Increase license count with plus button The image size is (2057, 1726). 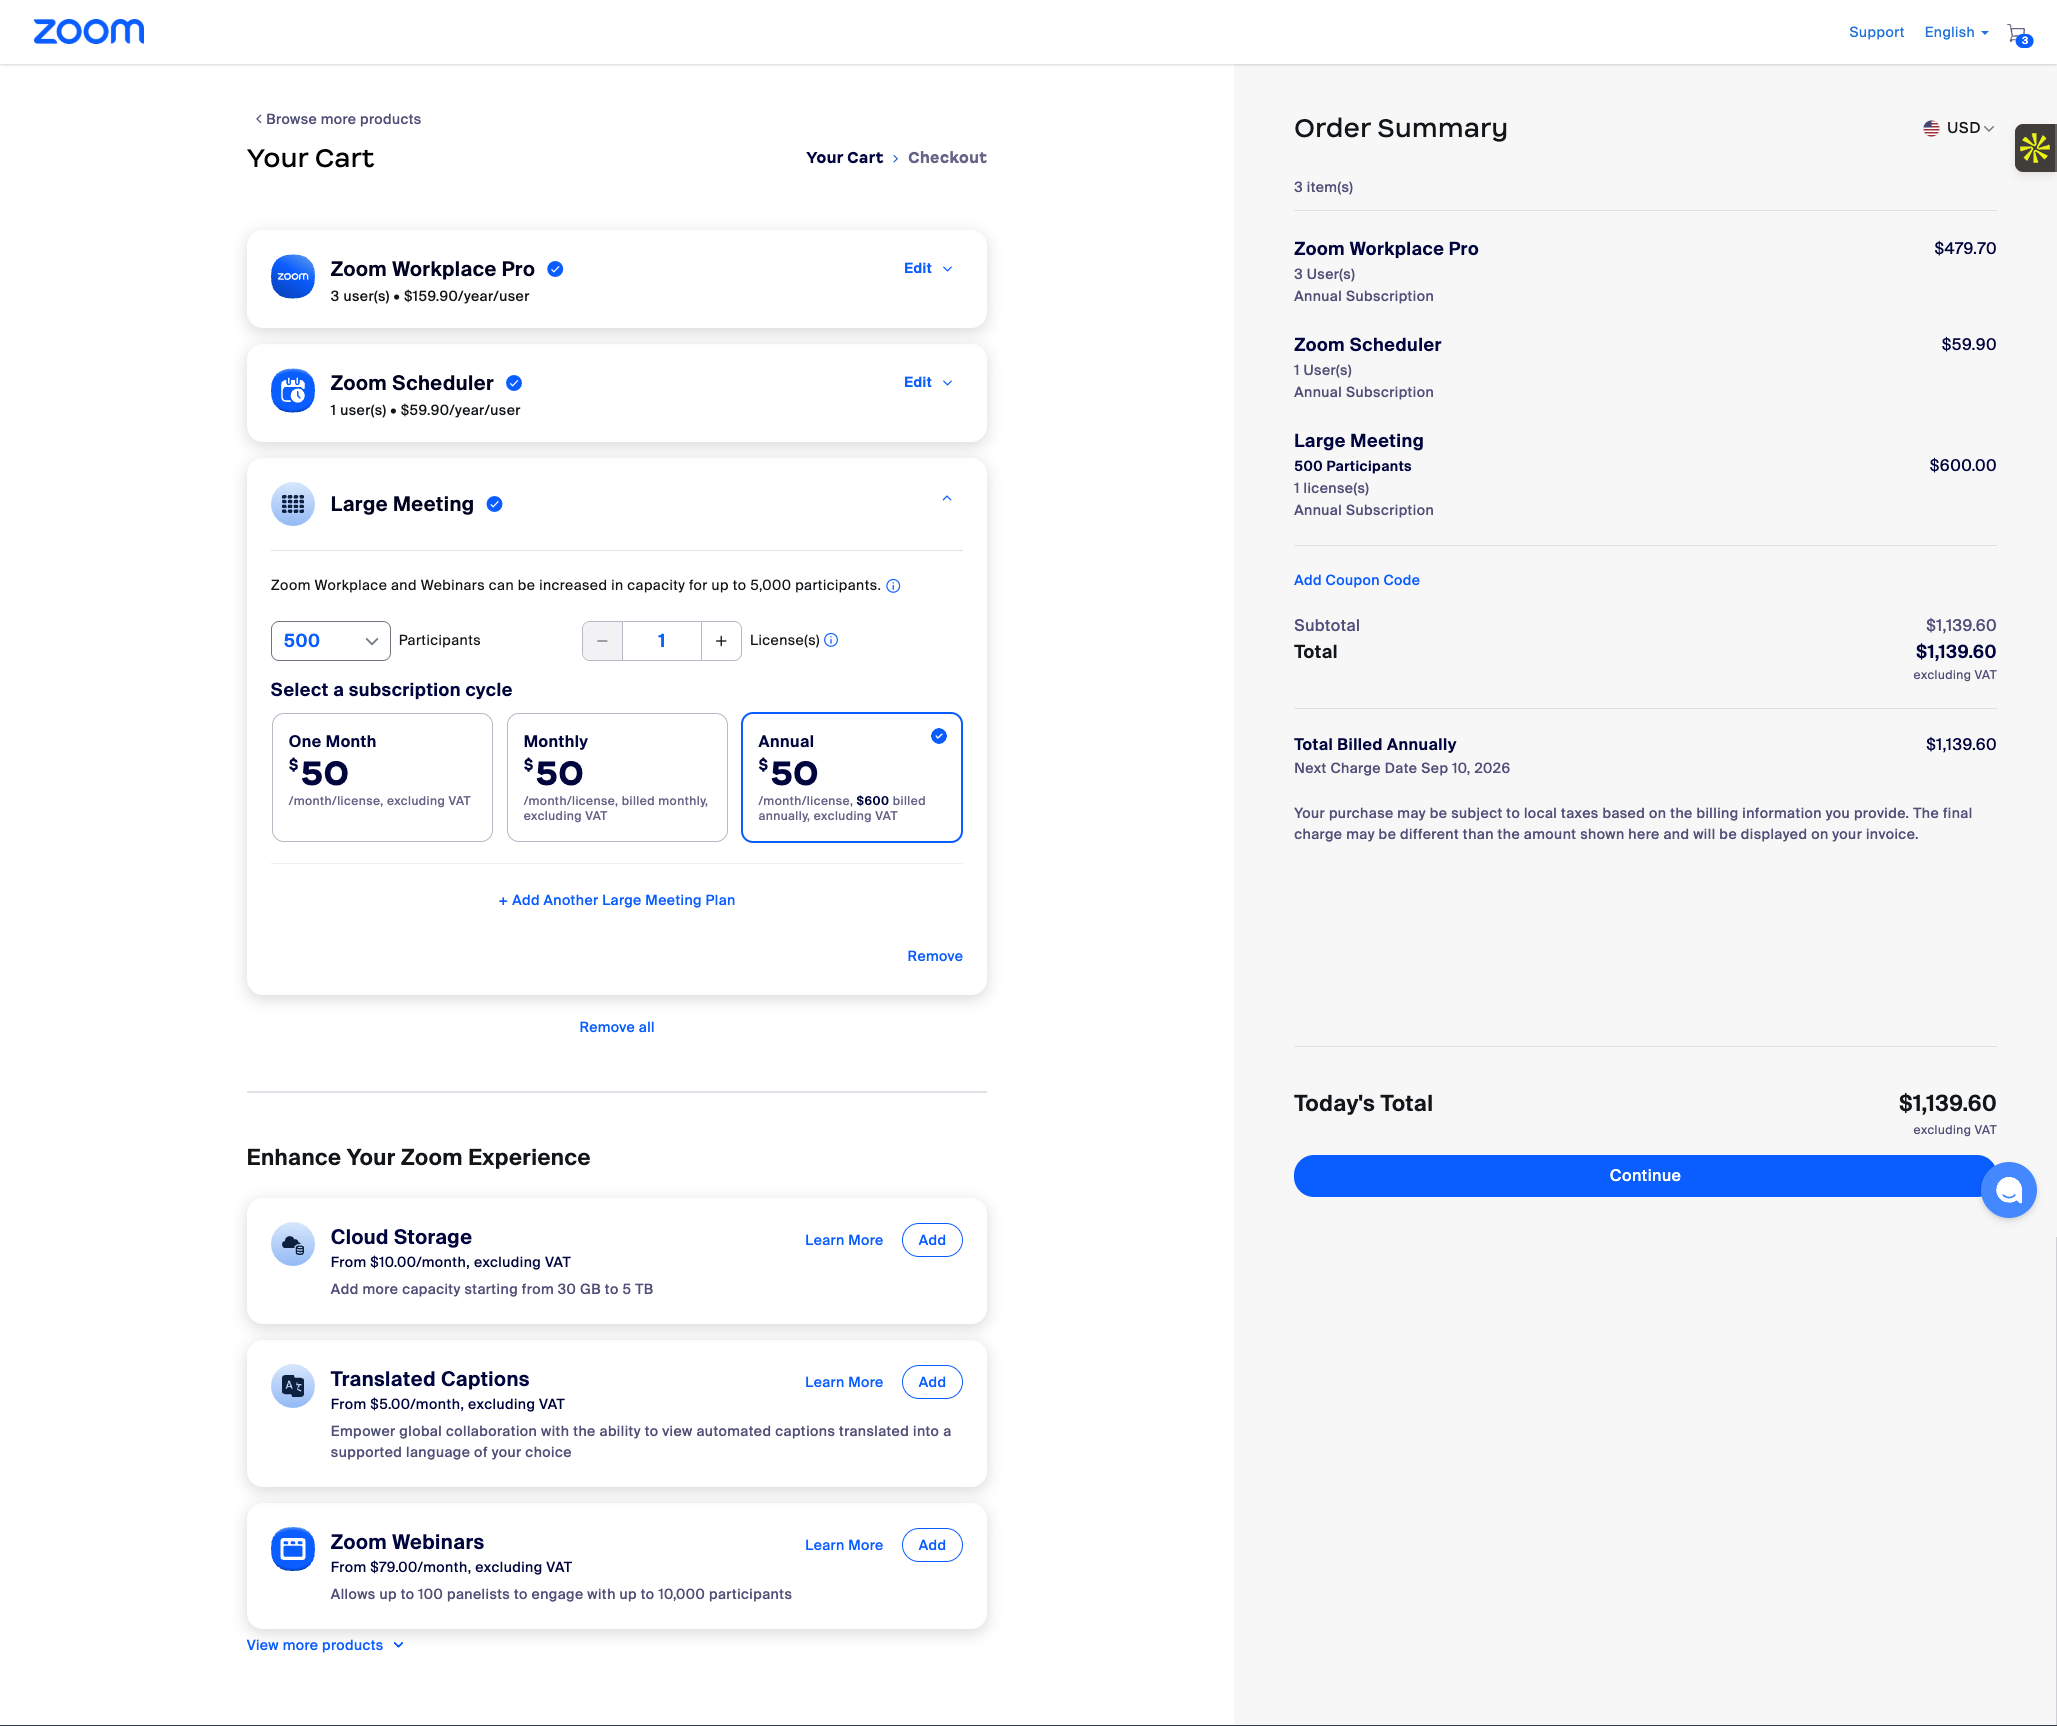coord(721,641)
